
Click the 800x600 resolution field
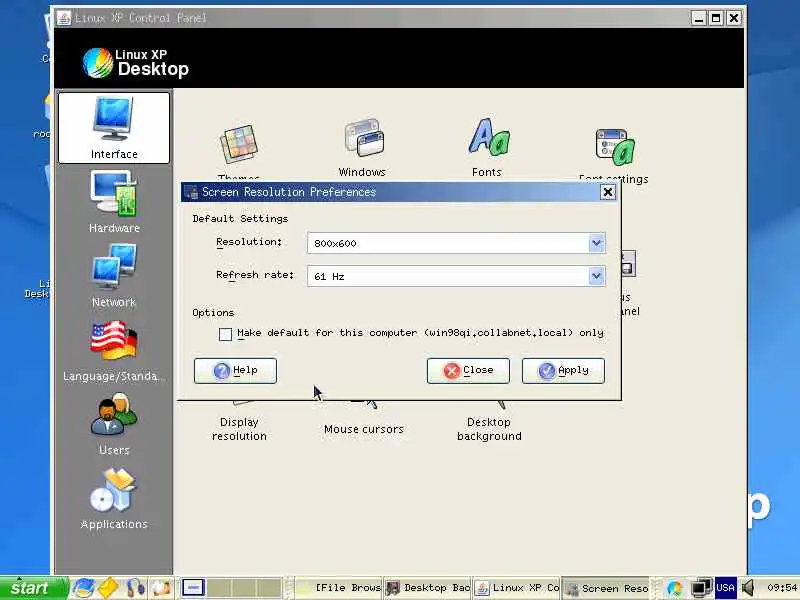(456, 243)
